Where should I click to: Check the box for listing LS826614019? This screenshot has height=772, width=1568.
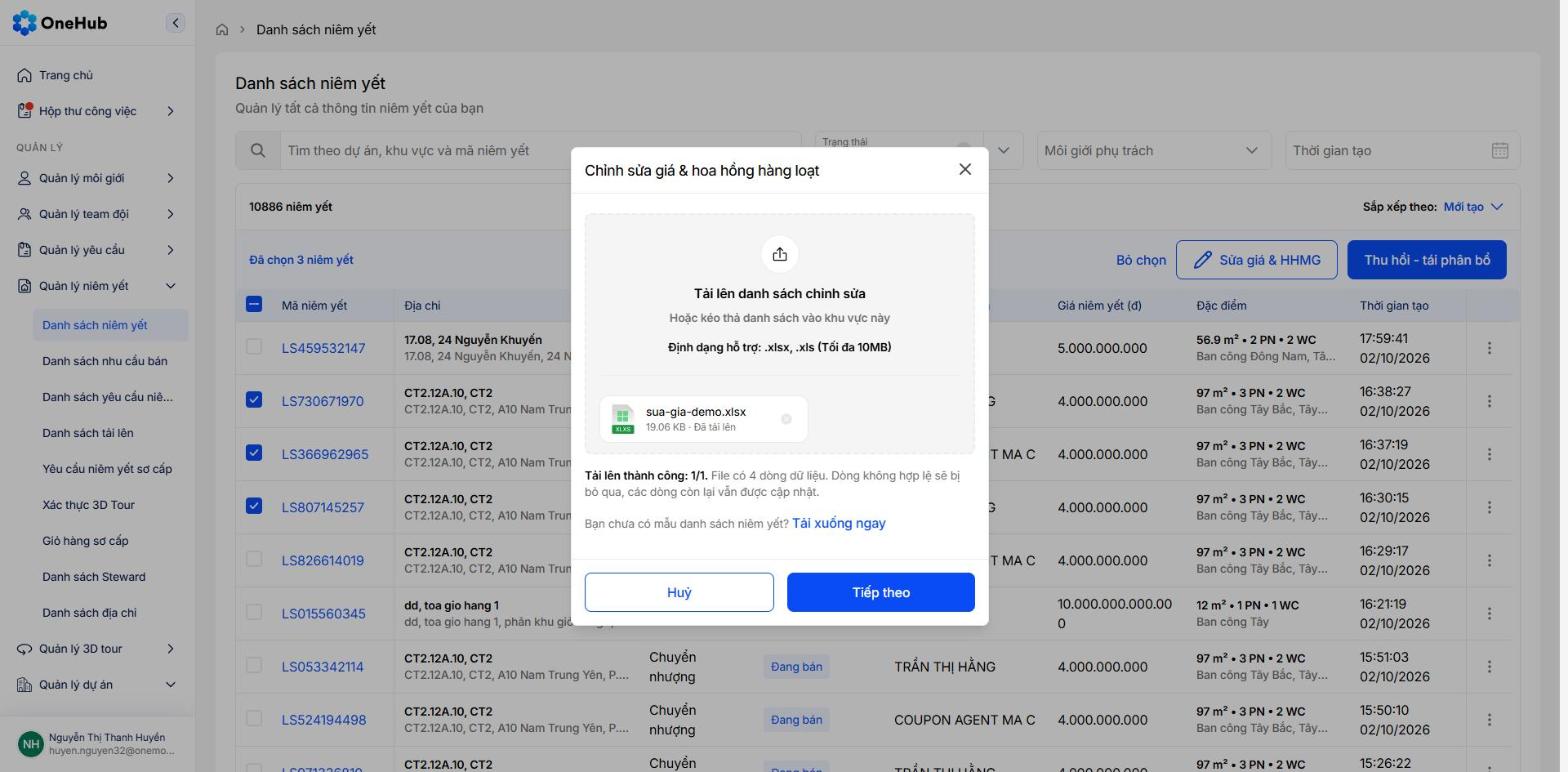coord(254,559)
